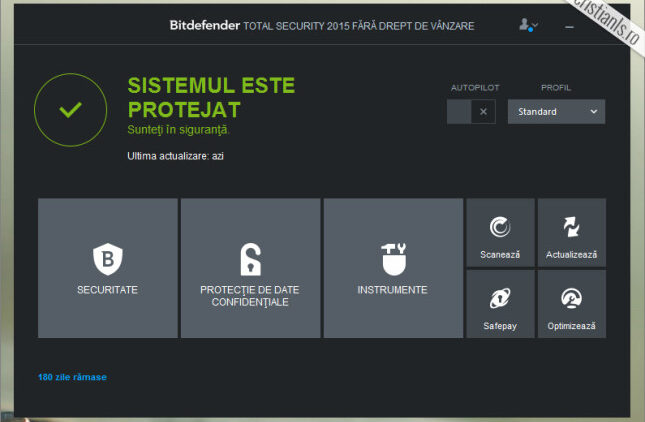Open the user account menu
Image resolution: width=645 pixels, height=422 pixels.
click(x=528, y=25)
